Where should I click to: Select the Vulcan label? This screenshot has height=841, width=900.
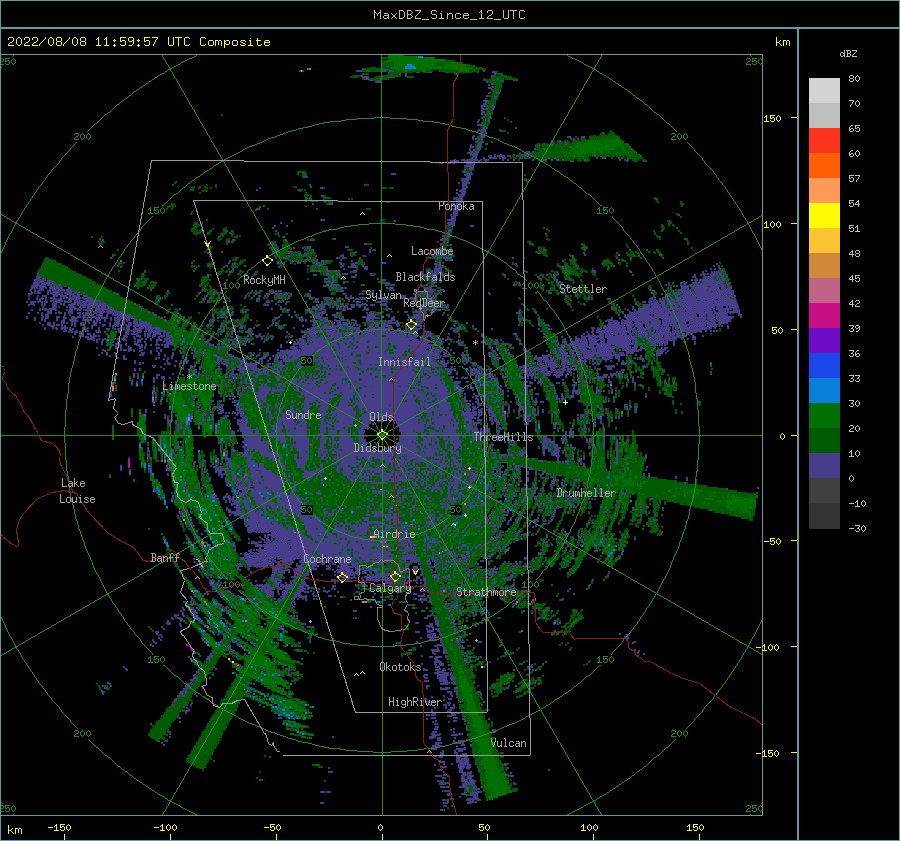click(x=509, y=743)
